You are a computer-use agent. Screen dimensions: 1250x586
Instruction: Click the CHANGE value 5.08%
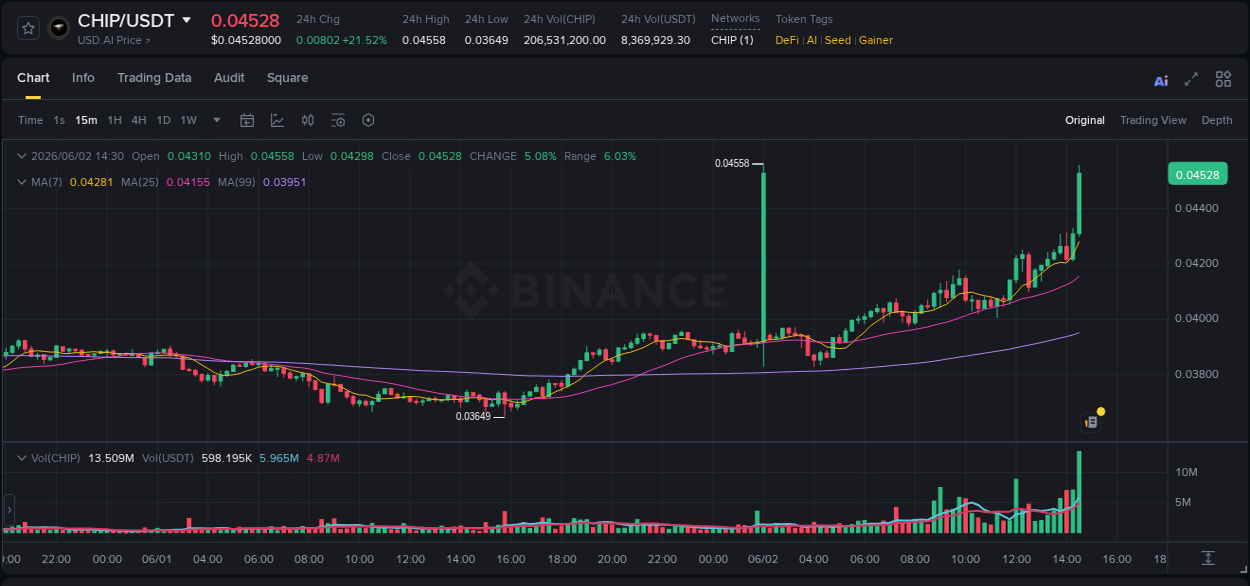(x=540, y=156)
